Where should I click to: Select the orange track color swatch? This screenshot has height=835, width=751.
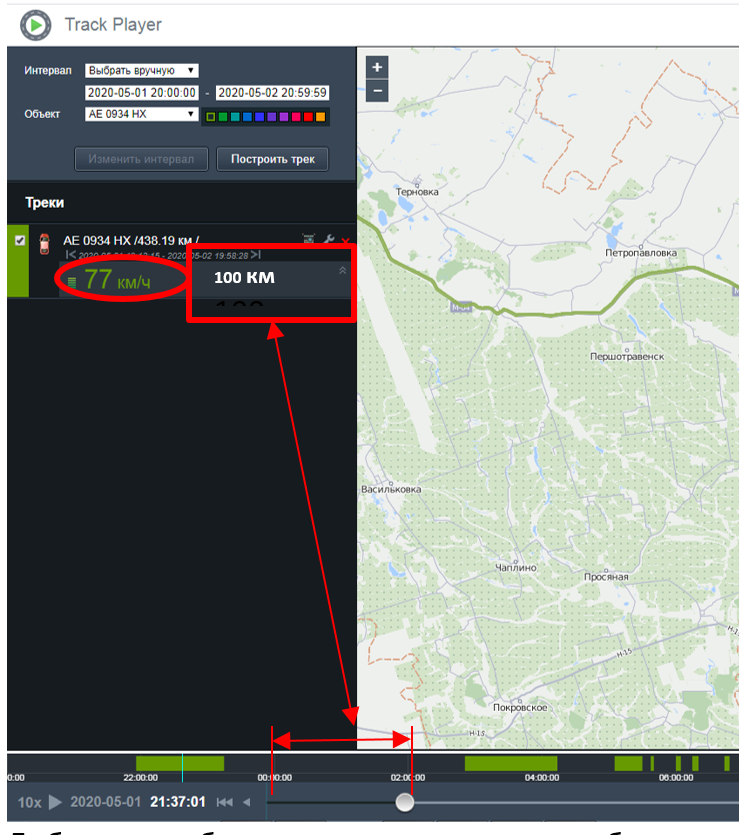320,117
